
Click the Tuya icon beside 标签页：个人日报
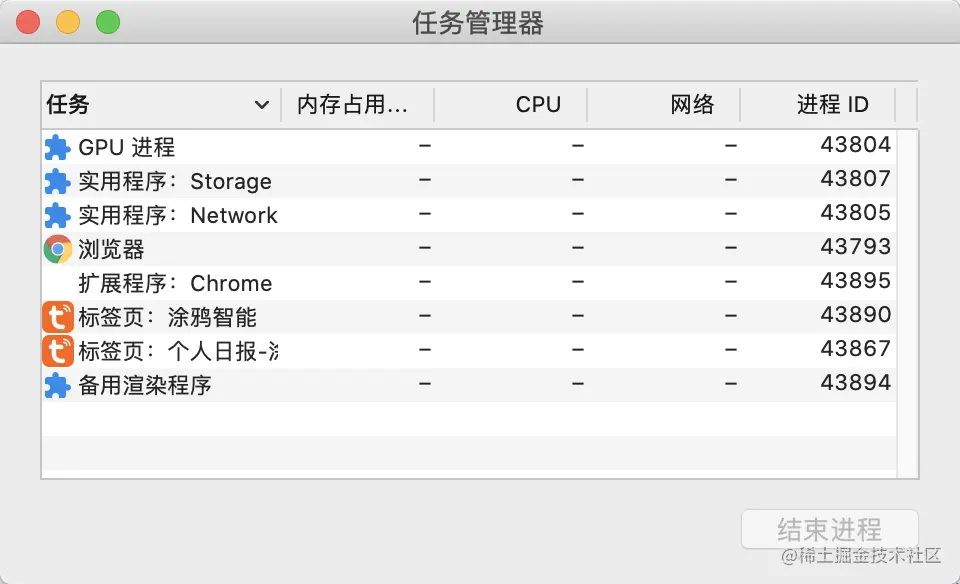59,350
